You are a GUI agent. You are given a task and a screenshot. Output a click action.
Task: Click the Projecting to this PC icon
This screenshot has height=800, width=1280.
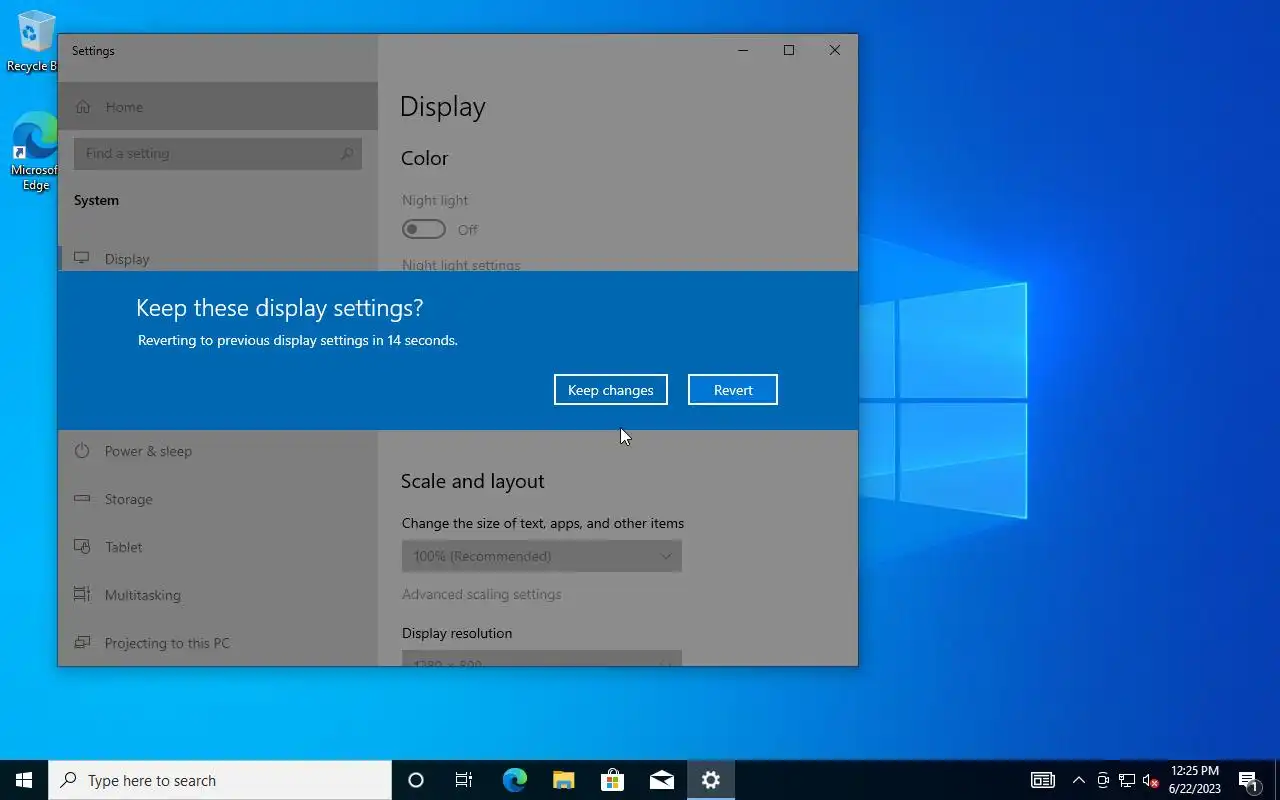tap(82, 643)
